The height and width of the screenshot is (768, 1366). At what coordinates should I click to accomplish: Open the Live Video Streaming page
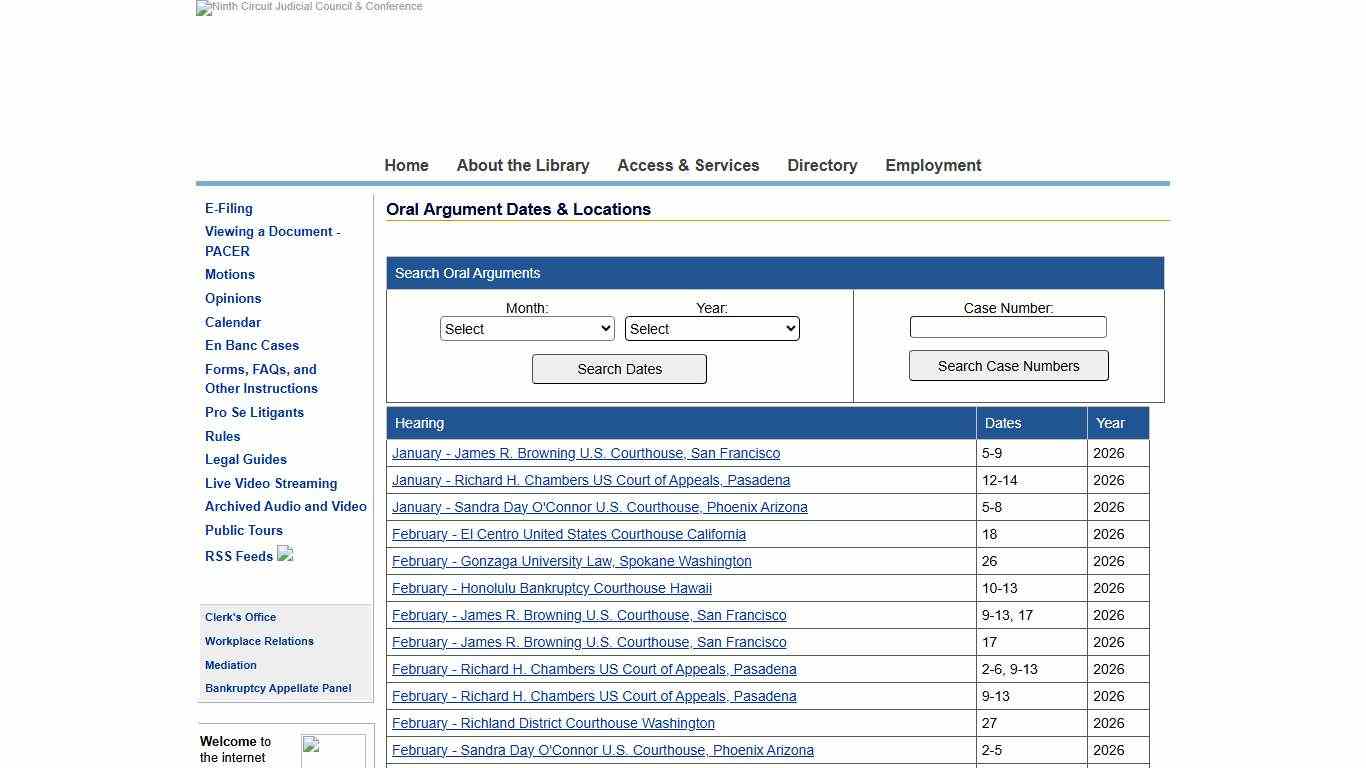coord(271,483)
